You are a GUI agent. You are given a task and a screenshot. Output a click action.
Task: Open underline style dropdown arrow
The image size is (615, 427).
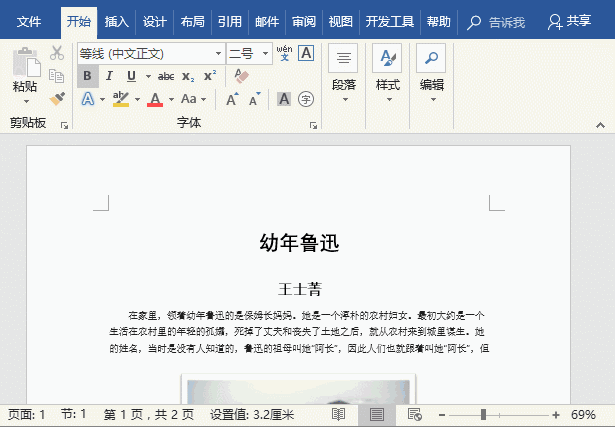(x=148, y=76)
